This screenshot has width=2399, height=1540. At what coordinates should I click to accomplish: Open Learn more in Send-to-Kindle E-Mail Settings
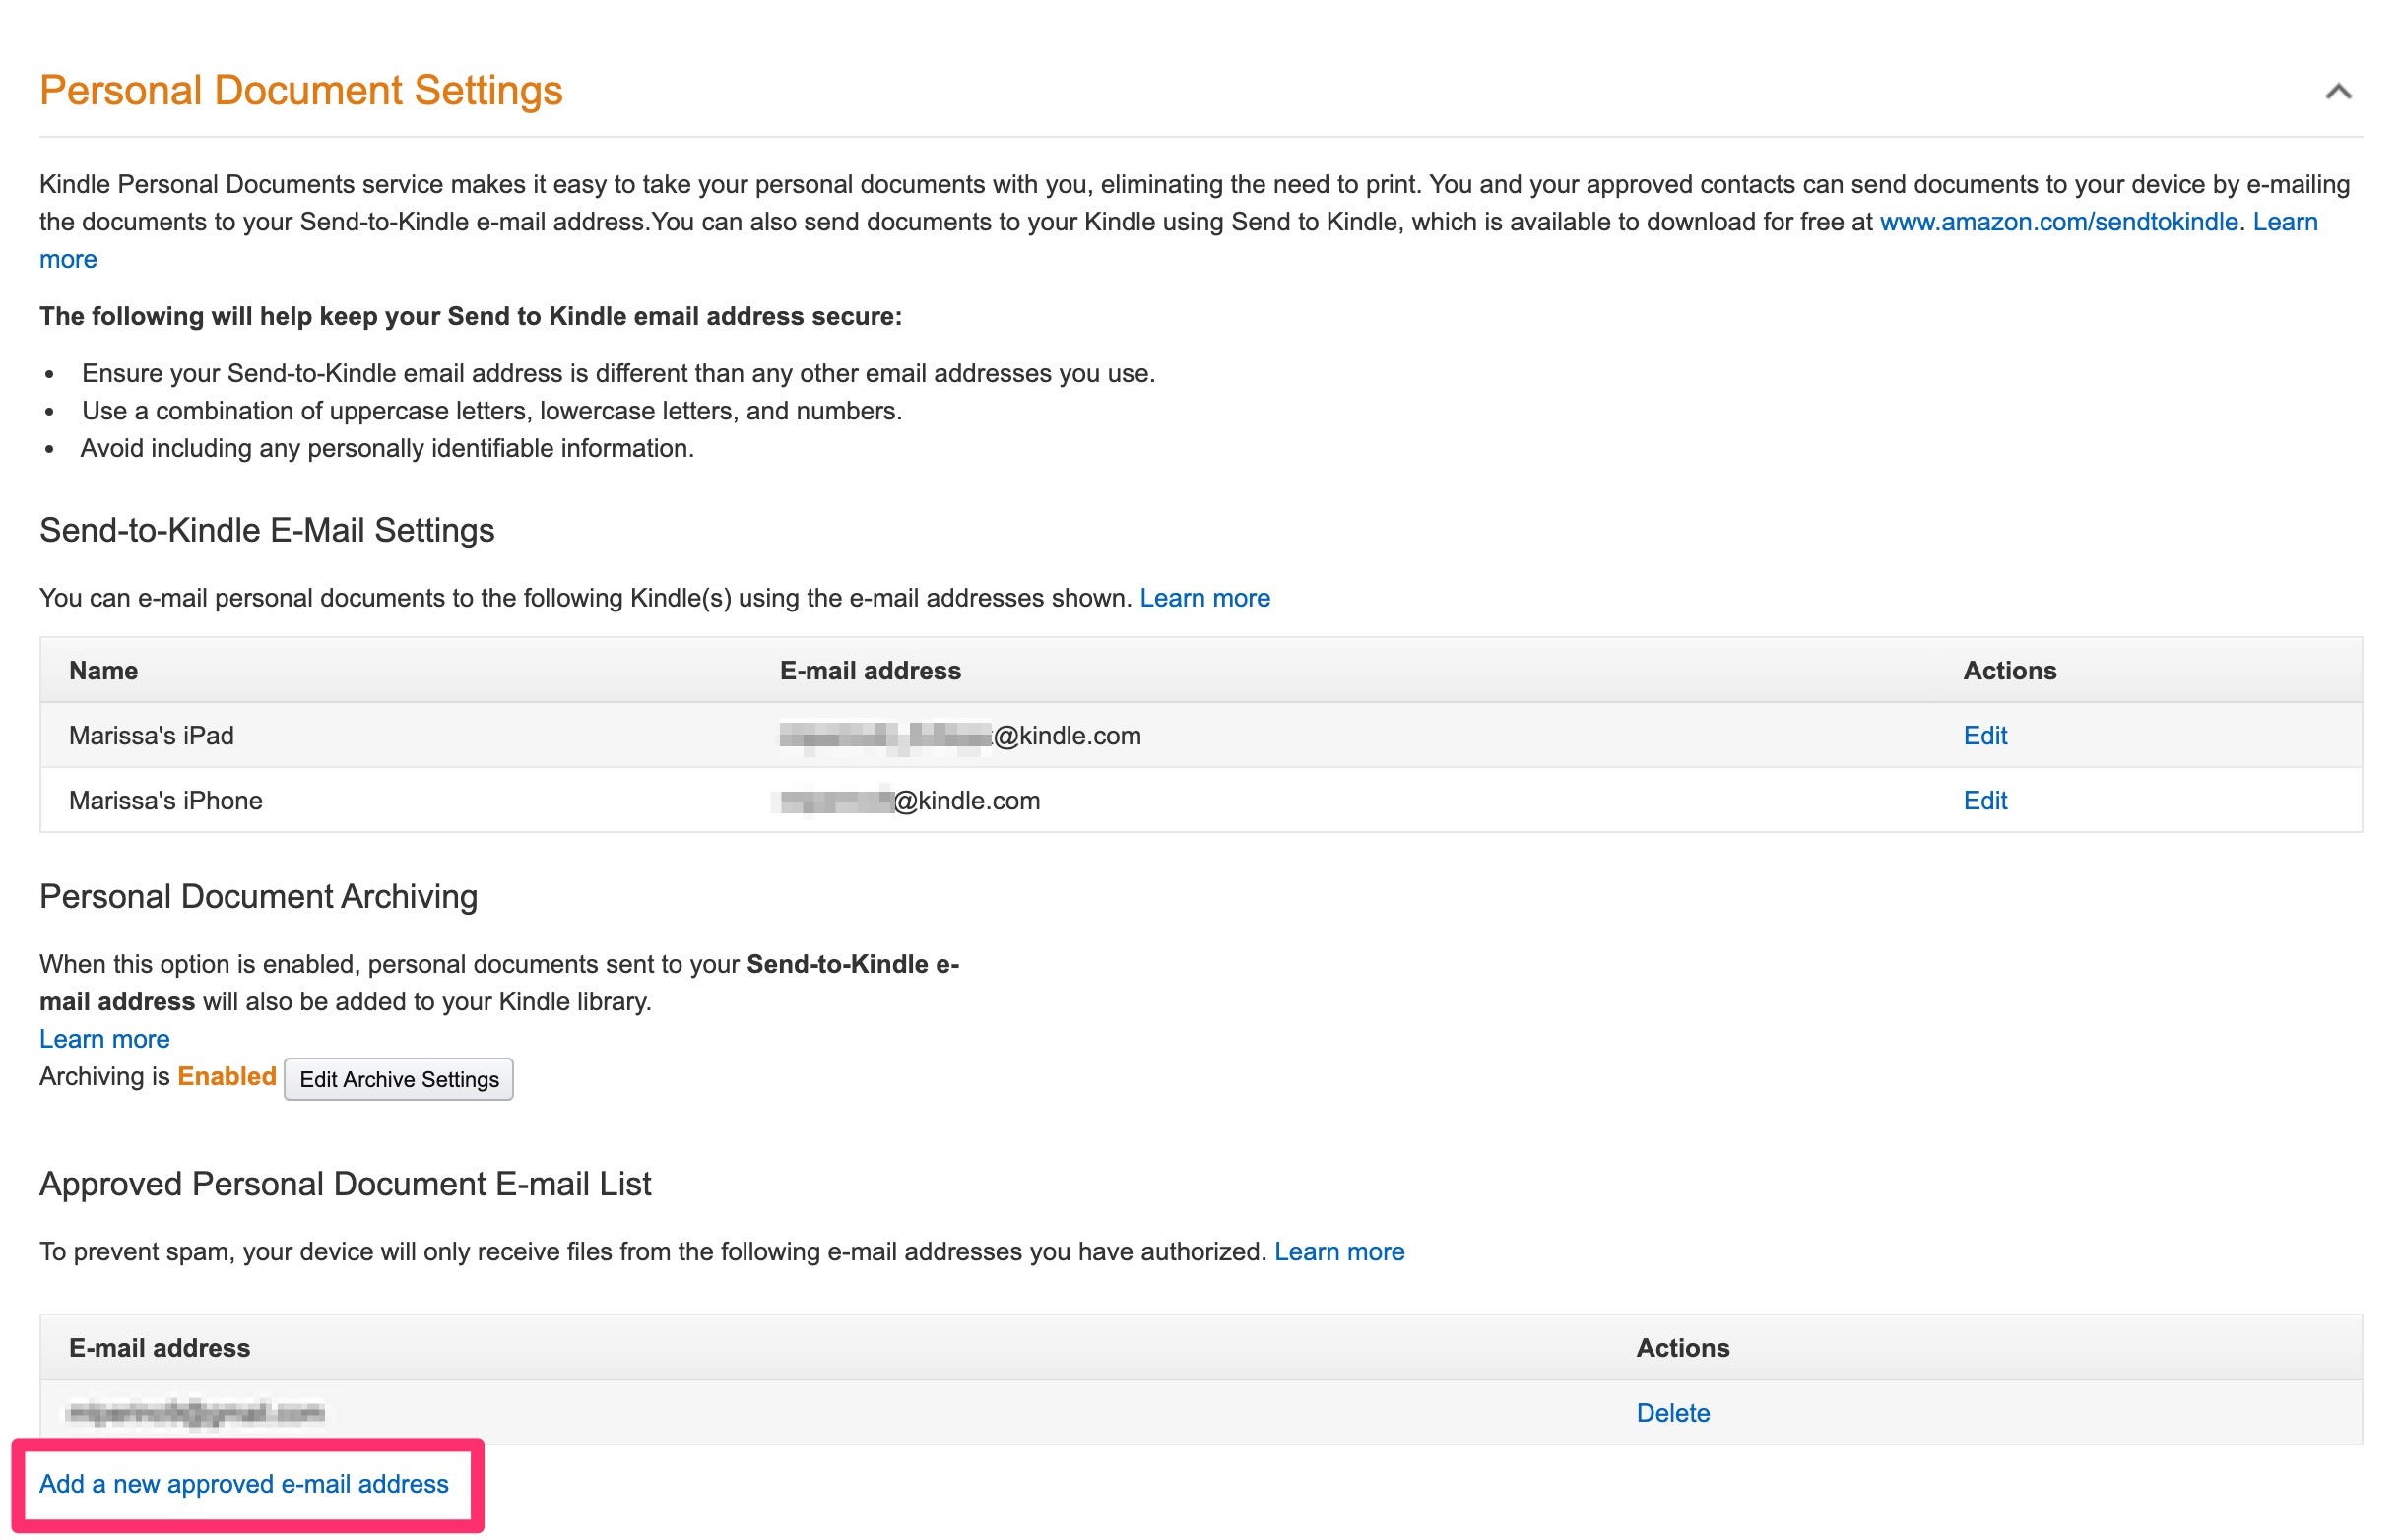pyautogui.click(x=1205, y=597)
